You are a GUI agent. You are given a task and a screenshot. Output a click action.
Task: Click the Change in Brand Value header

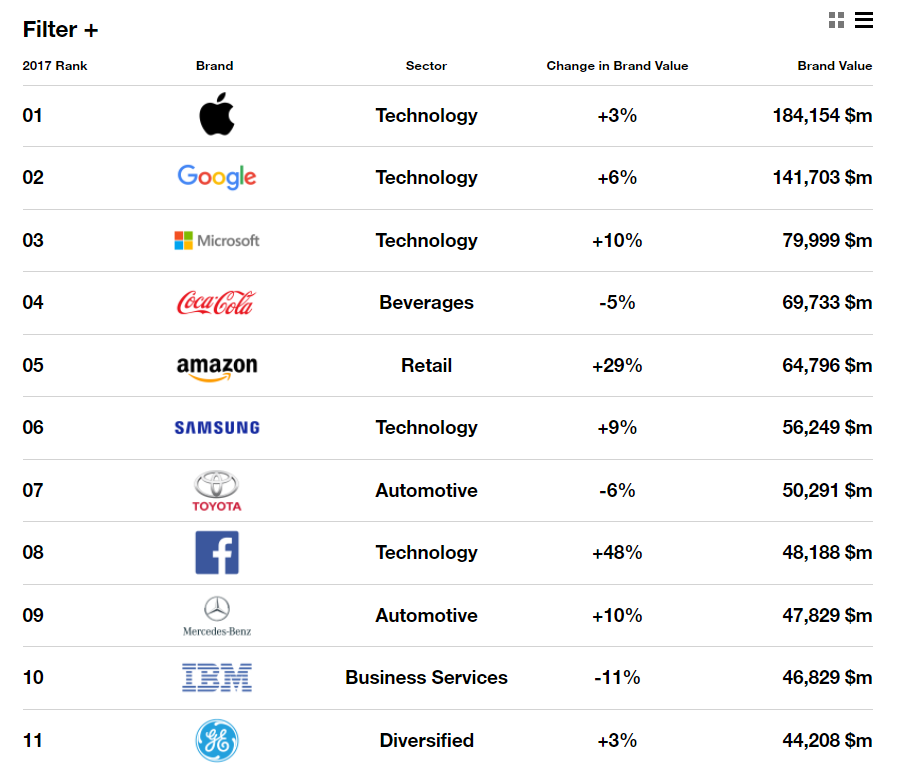617,66
